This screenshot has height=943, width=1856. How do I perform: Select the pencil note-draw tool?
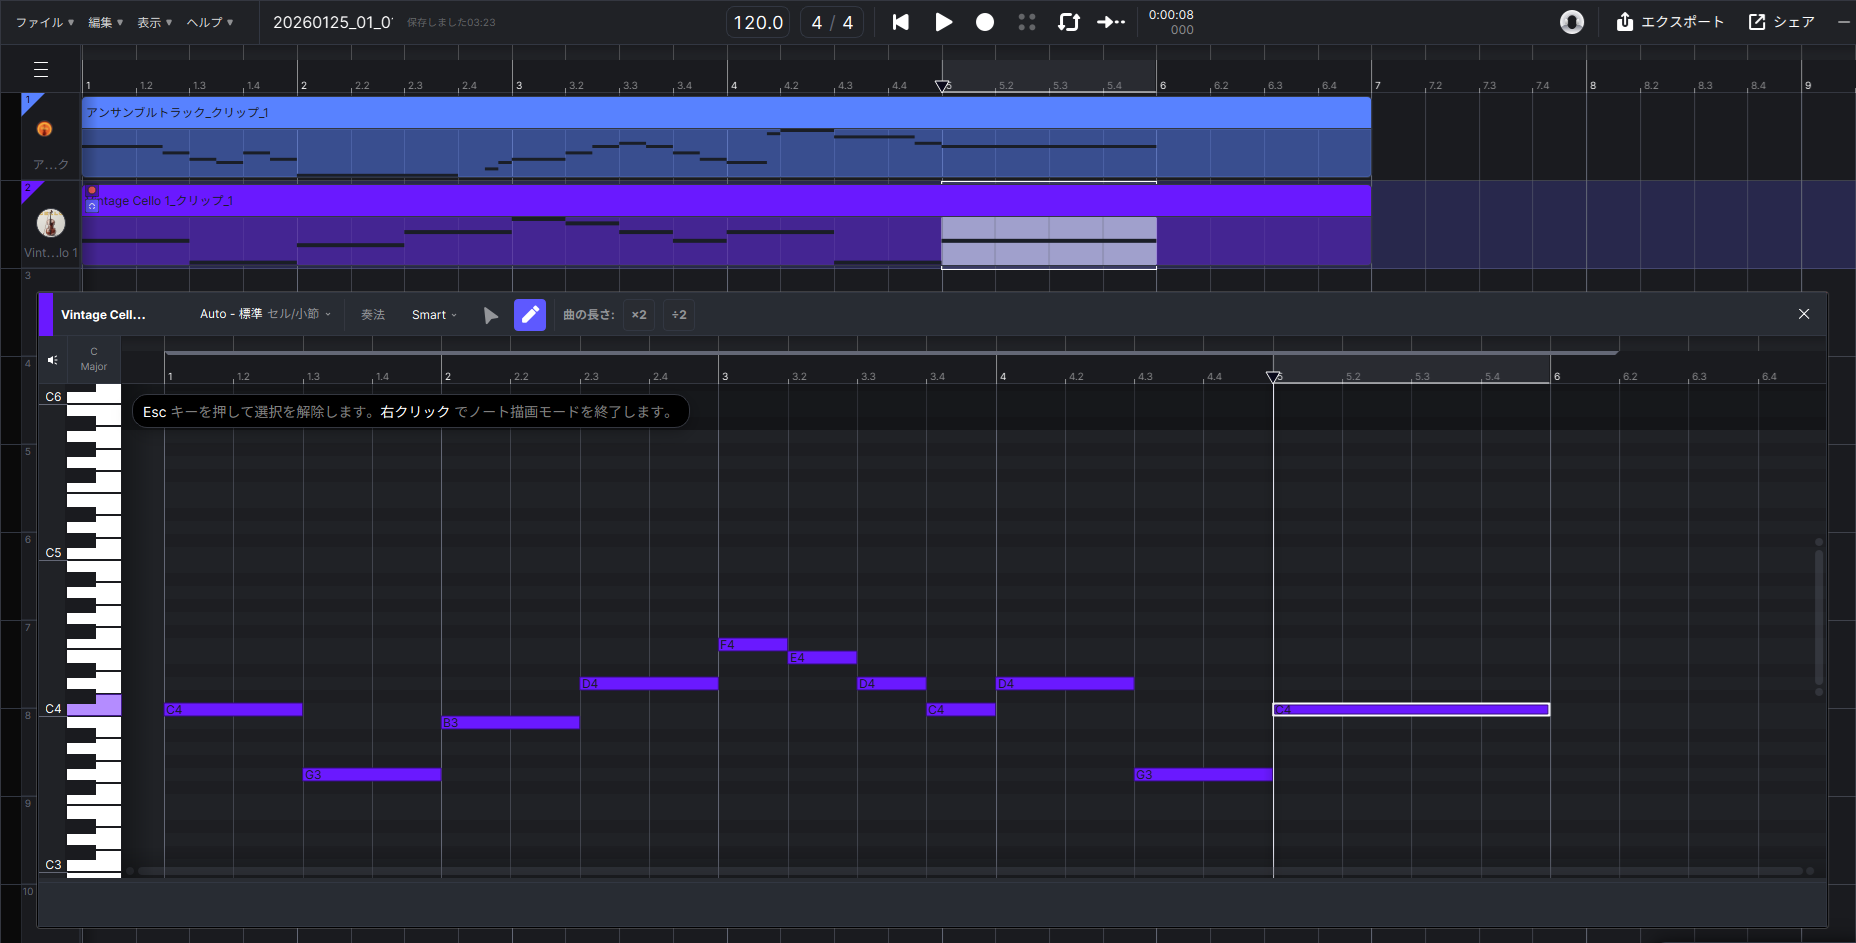click(x=530, y=315)
